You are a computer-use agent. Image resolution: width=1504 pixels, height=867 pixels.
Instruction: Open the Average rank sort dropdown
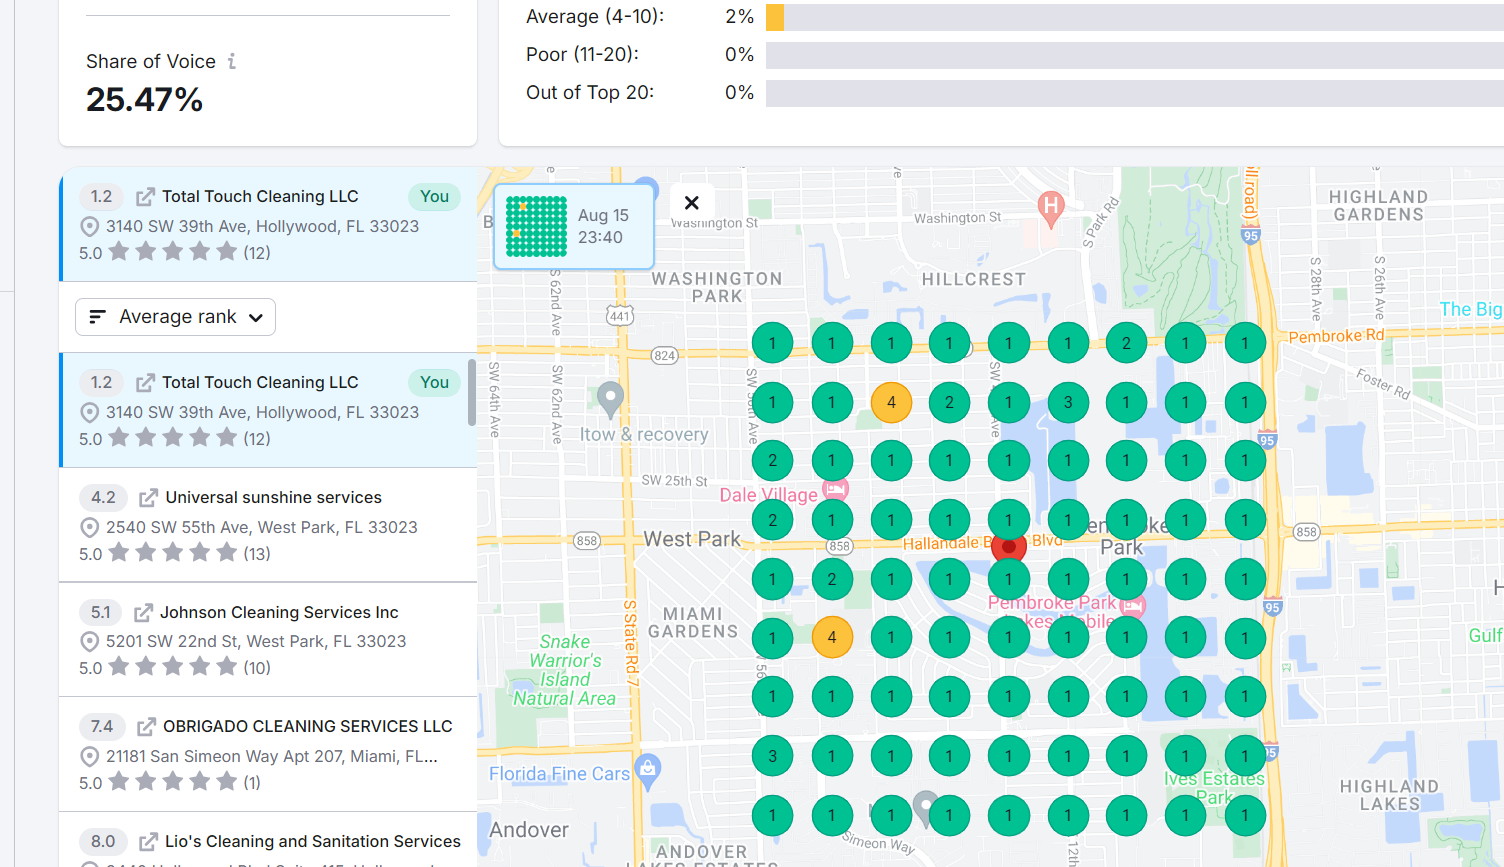click(175, 317)
